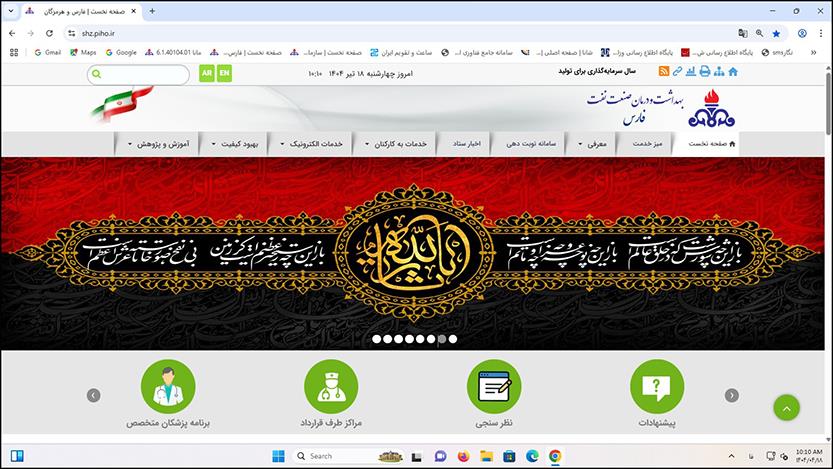Click the chain link icon in header
The width and height of the screenshot is (833, 469).
[x=677, y=71]
